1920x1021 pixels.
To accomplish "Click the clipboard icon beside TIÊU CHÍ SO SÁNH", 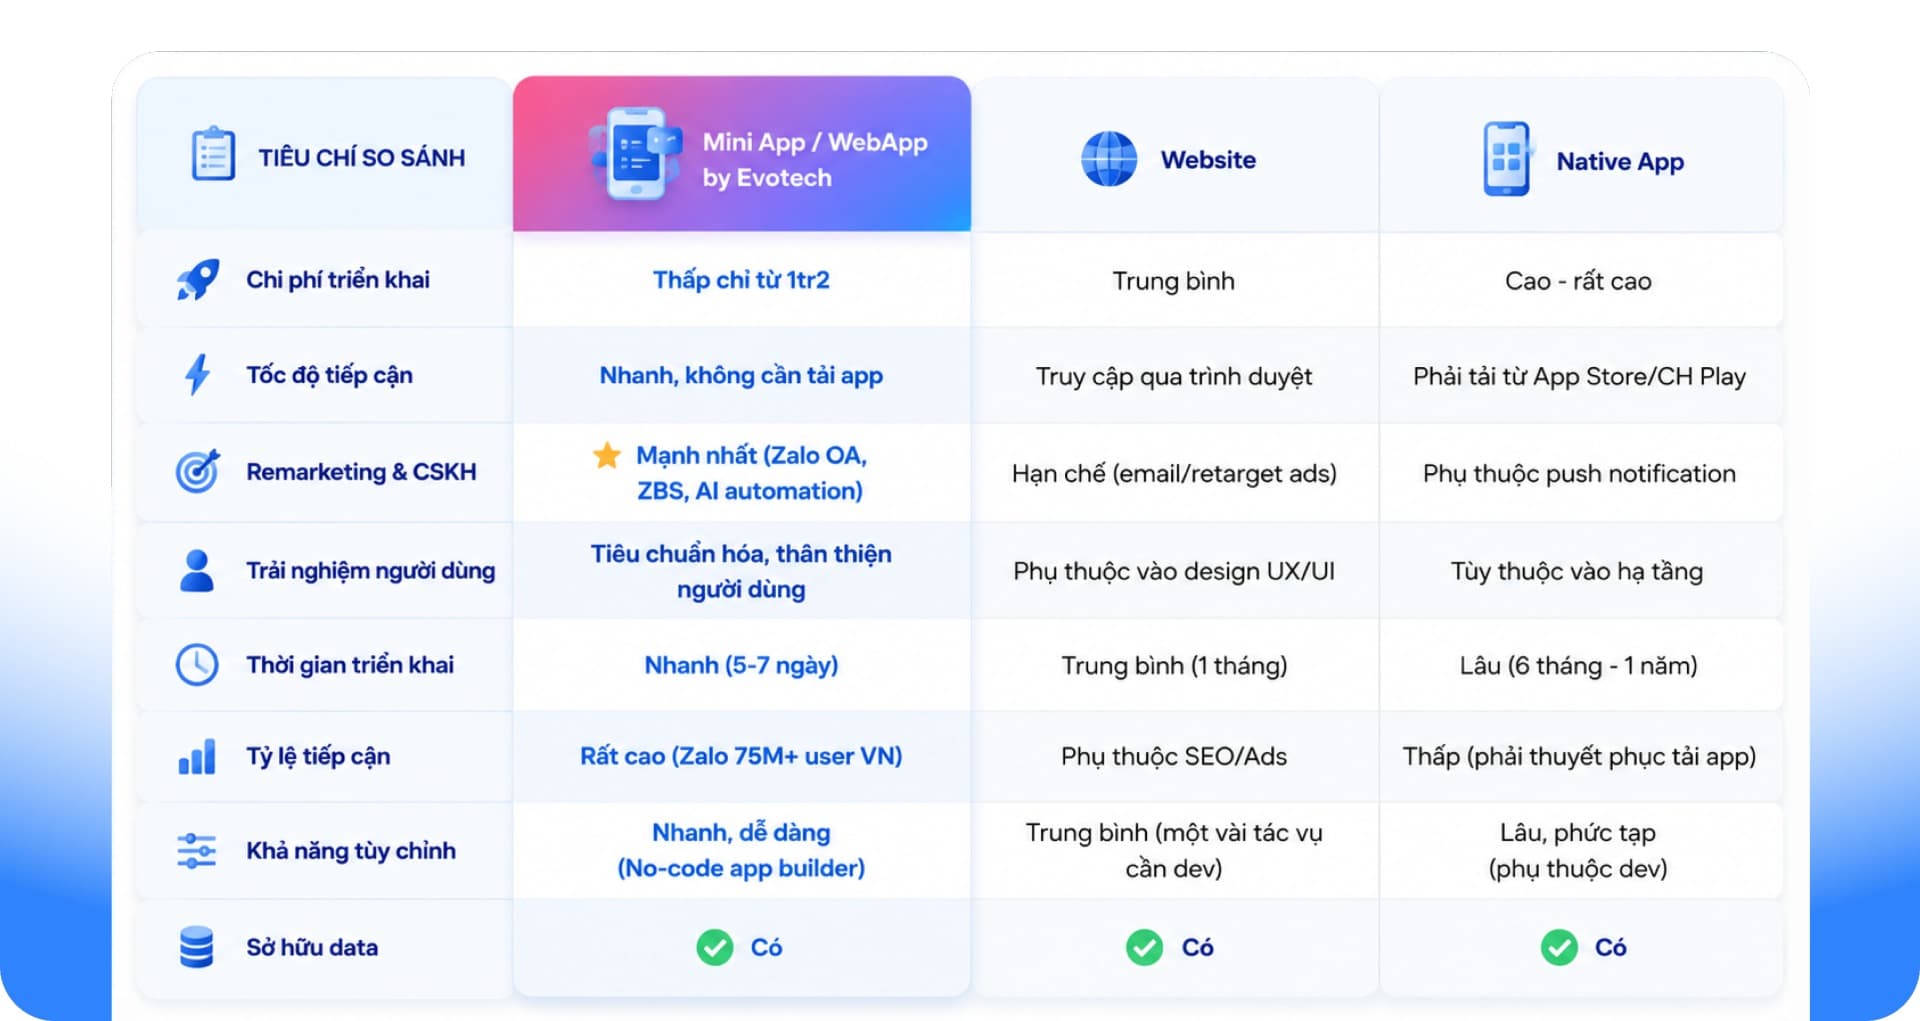I will (x=213, y=154).
